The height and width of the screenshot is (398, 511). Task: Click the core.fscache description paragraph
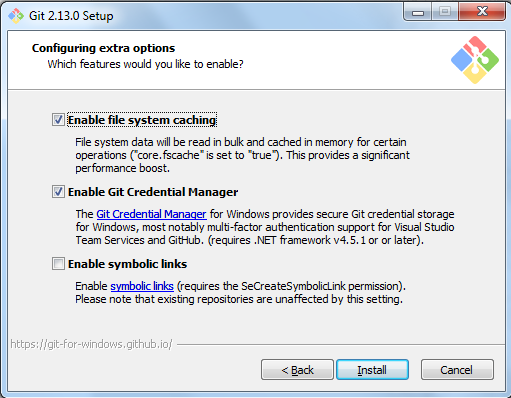pyautogui.click(x=242, y=155)
